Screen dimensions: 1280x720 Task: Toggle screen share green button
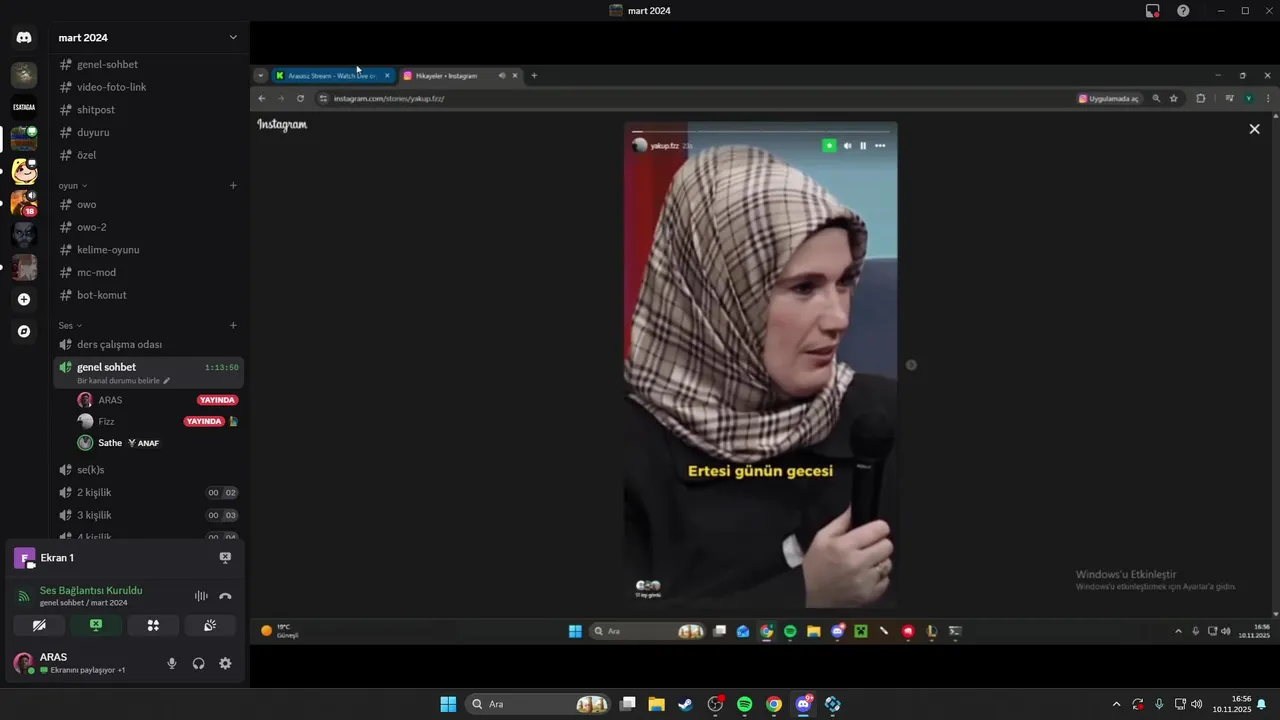click(96, 625)
